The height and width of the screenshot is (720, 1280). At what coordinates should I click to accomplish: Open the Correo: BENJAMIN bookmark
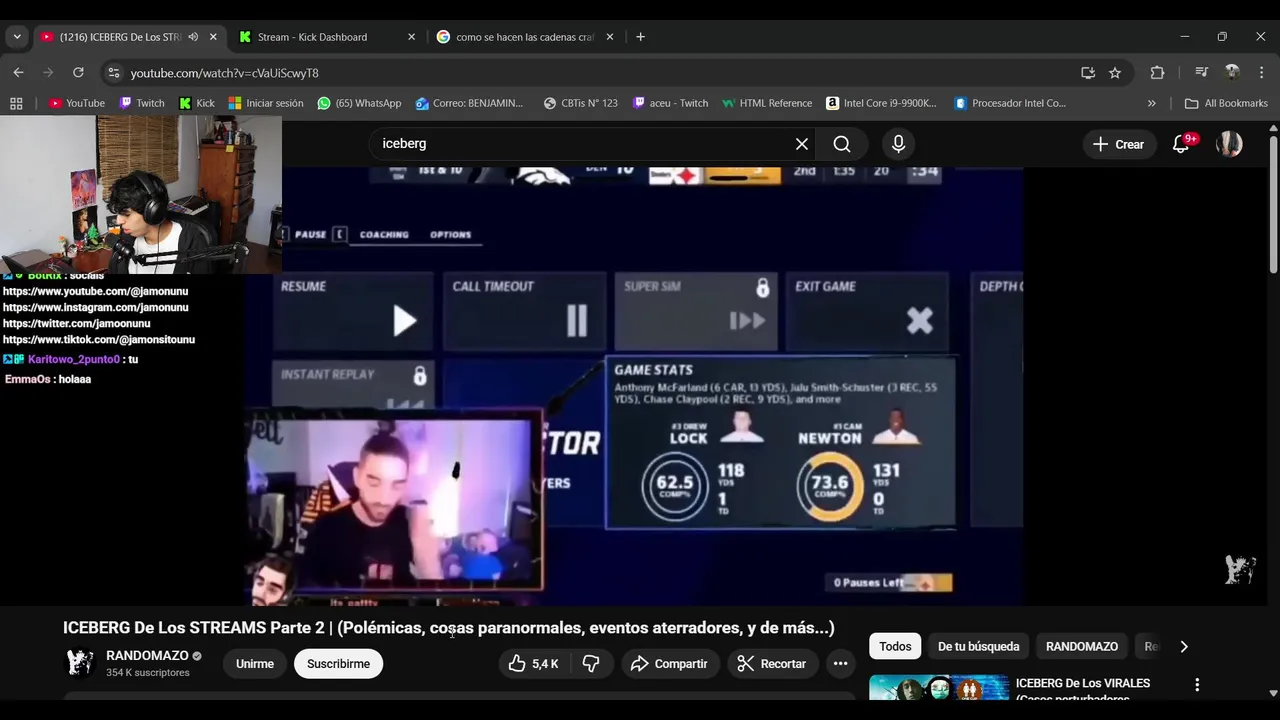coord(470,103)
